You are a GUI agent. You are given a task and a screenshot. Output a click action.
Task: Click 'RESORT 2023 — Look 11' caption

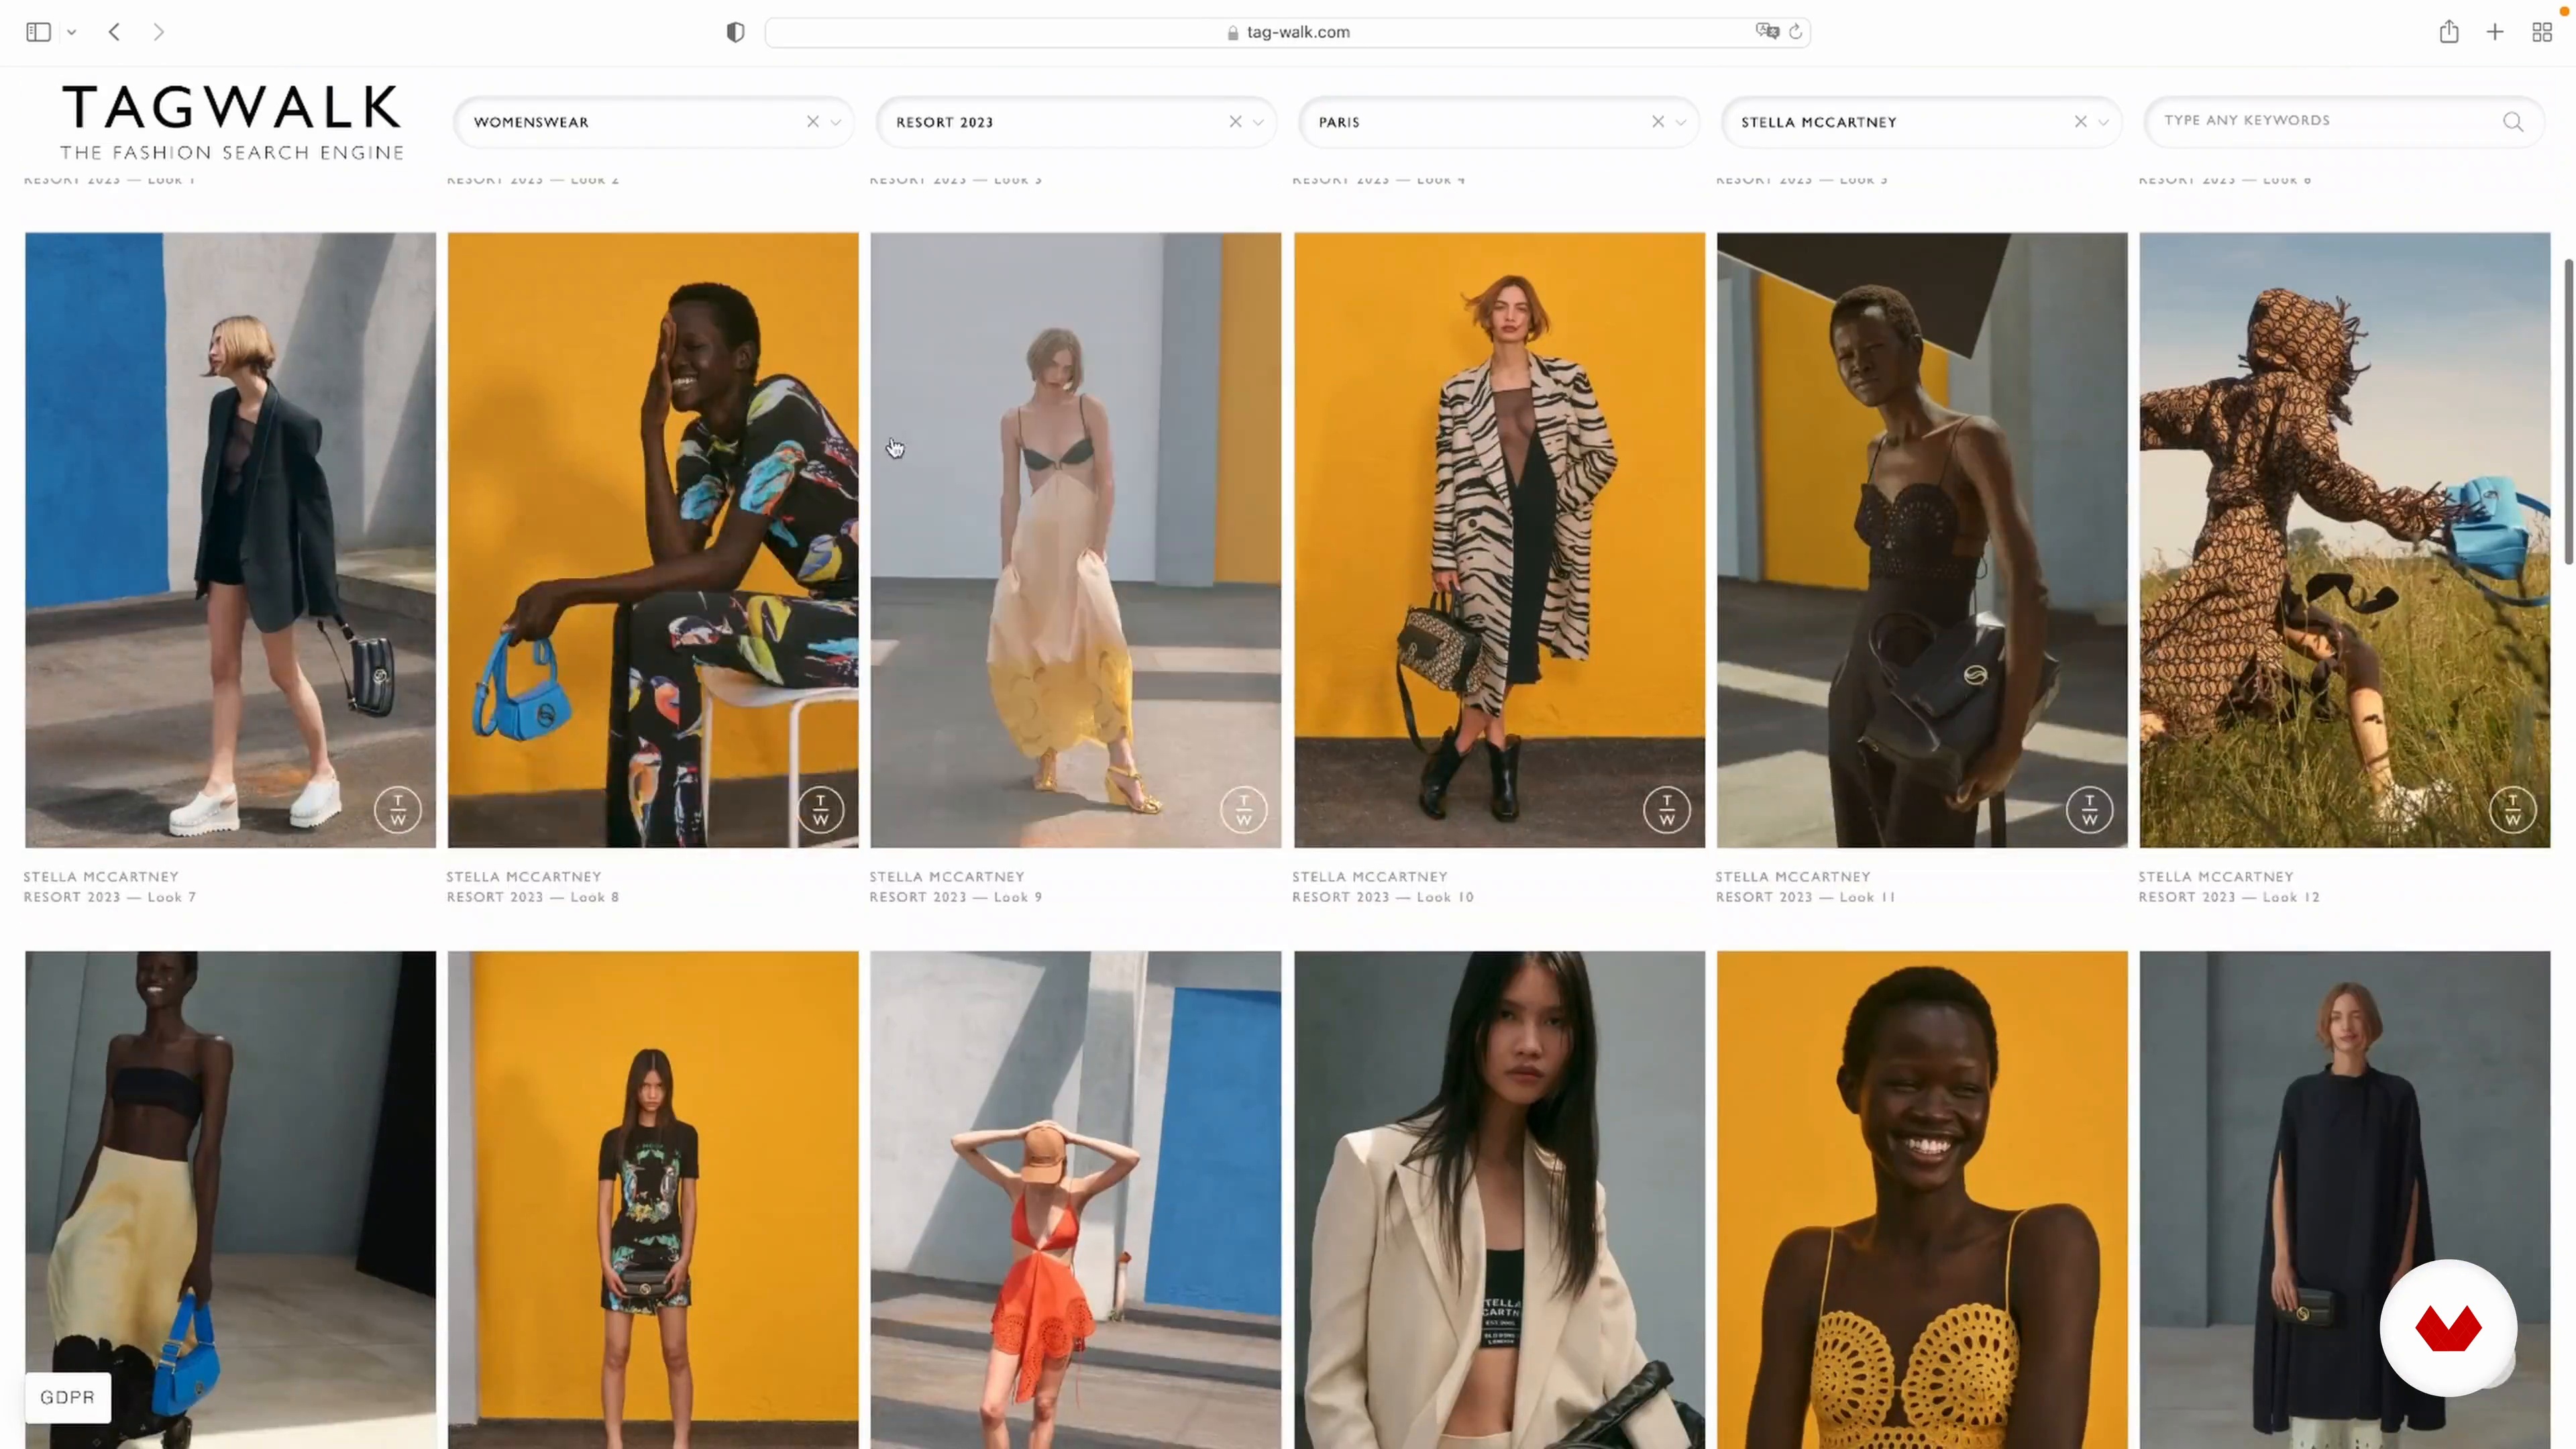(x=1806, y=898)
